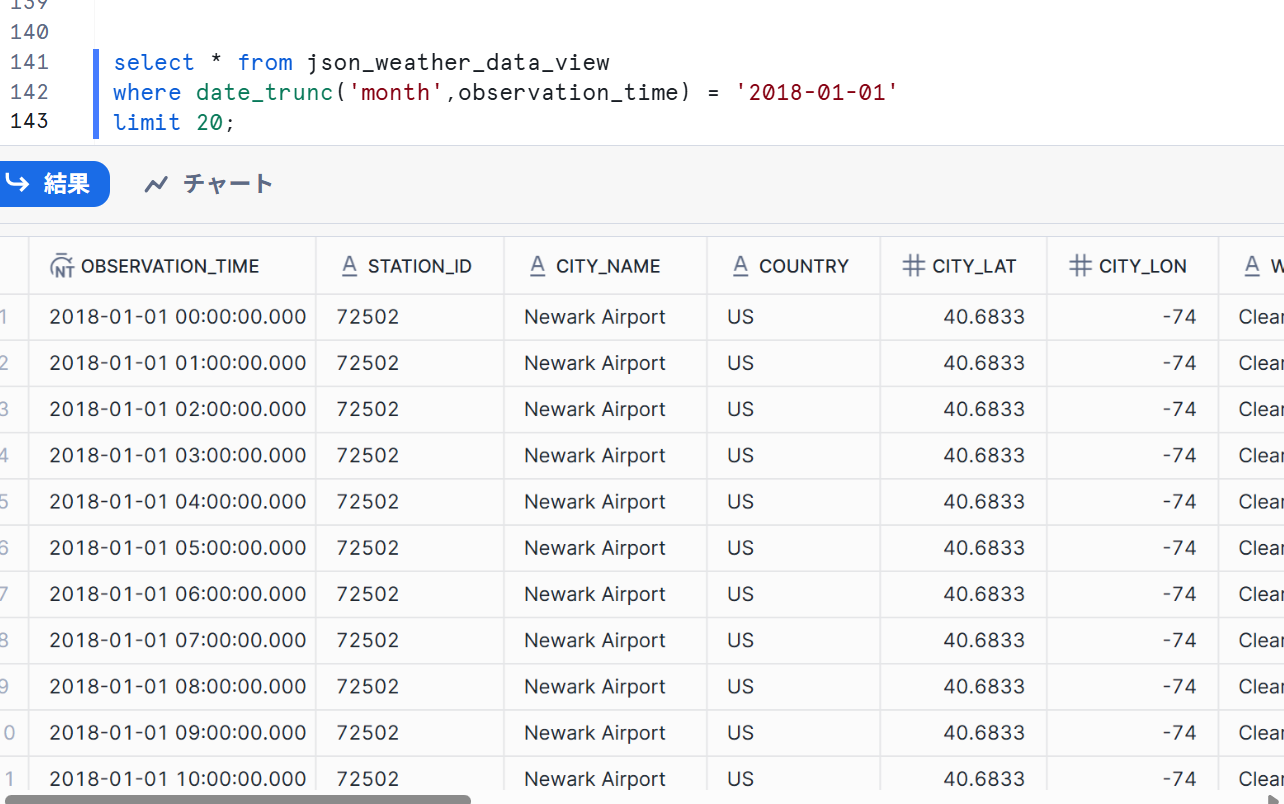1284x804 pixels.
Task: Click line number 140 in the gutter
Action: [x=29, y=32]
